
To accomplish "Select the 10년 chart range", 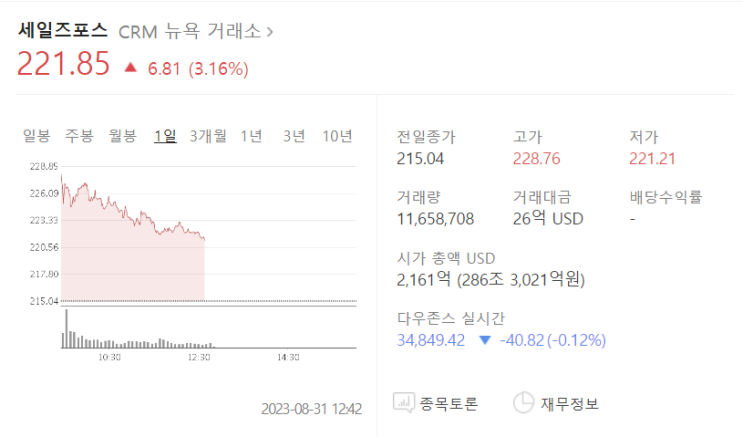I will click(x=337, y=136).
